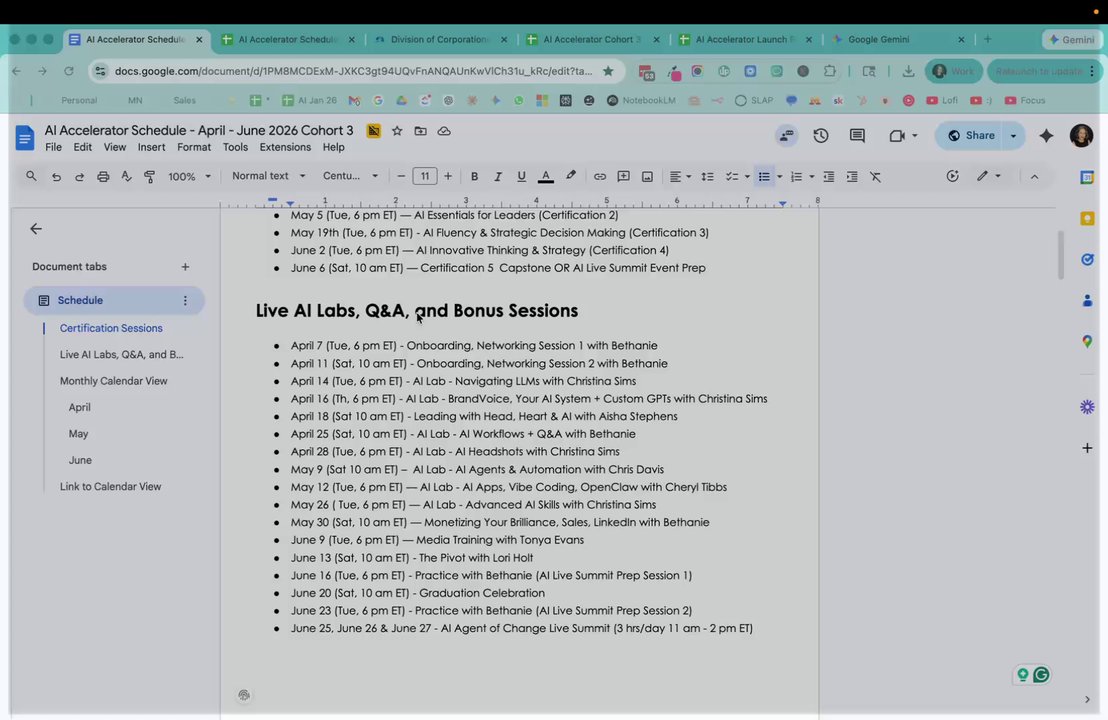Screen dimensions: 1108x720
Task: Add a comment from toolbar
Action: point(623,177)
